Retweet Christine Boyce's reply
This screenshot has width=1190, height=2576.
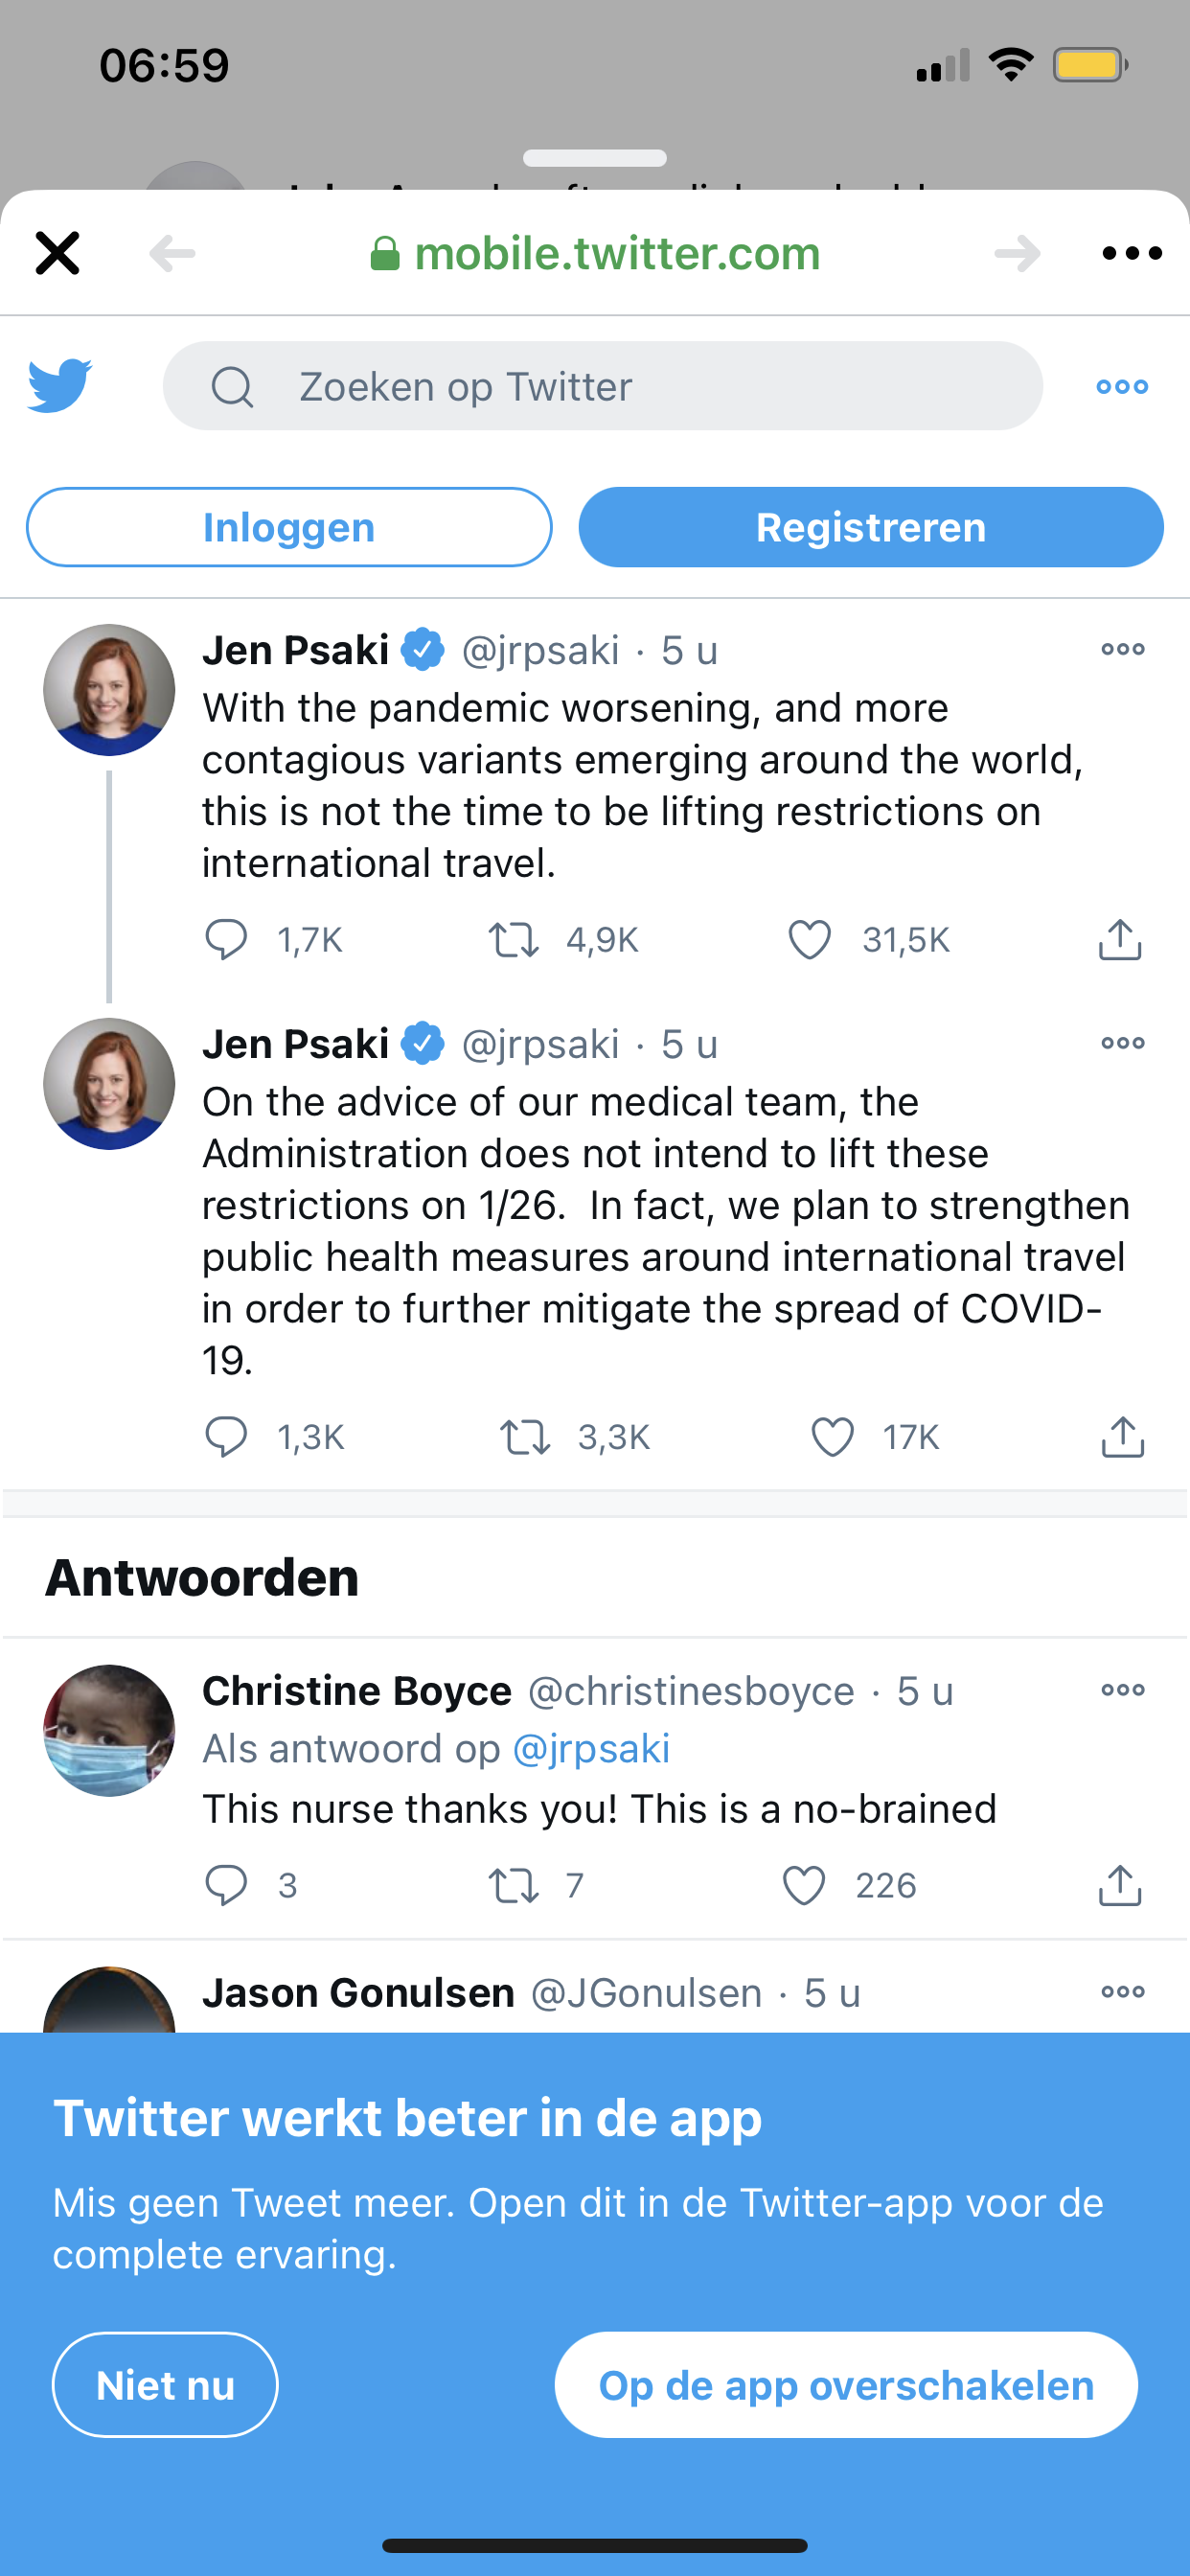click(514, 1885)
